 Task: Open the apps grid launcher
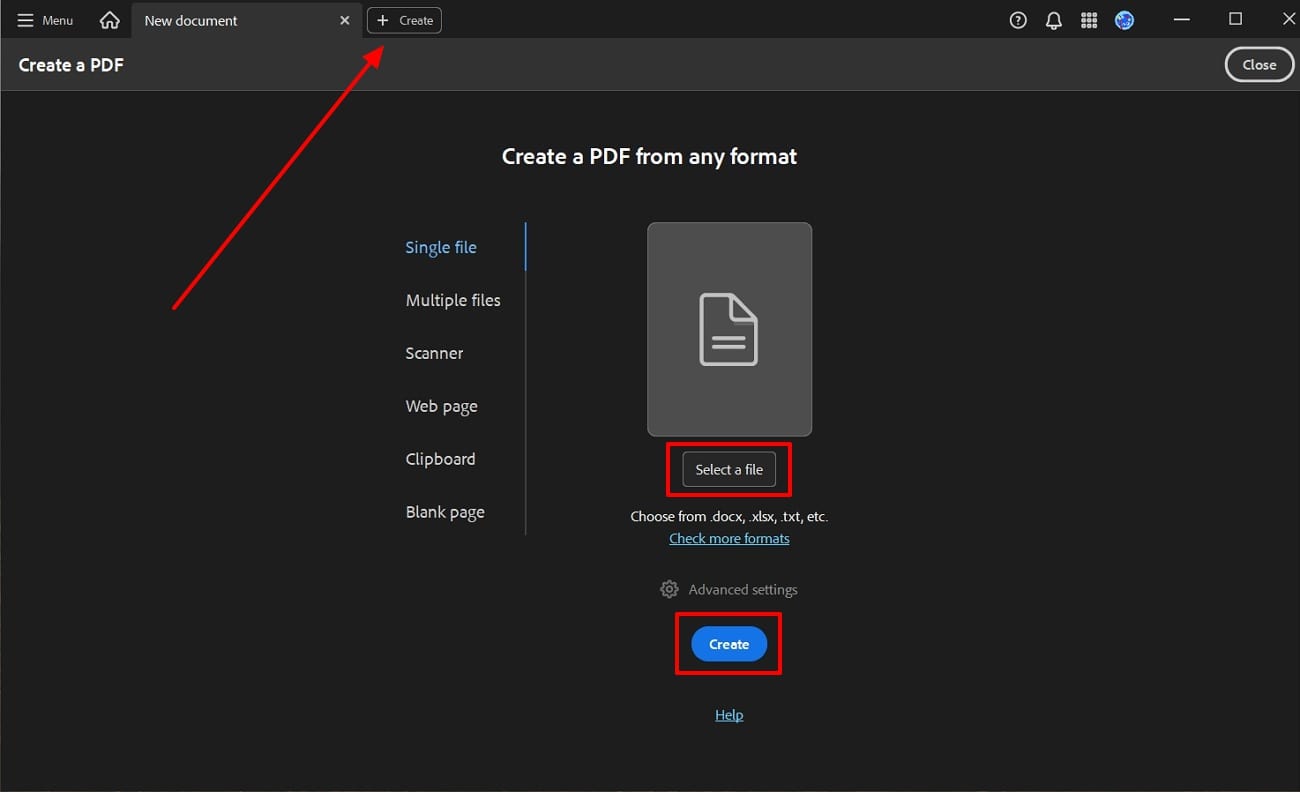pos(1089,20)
